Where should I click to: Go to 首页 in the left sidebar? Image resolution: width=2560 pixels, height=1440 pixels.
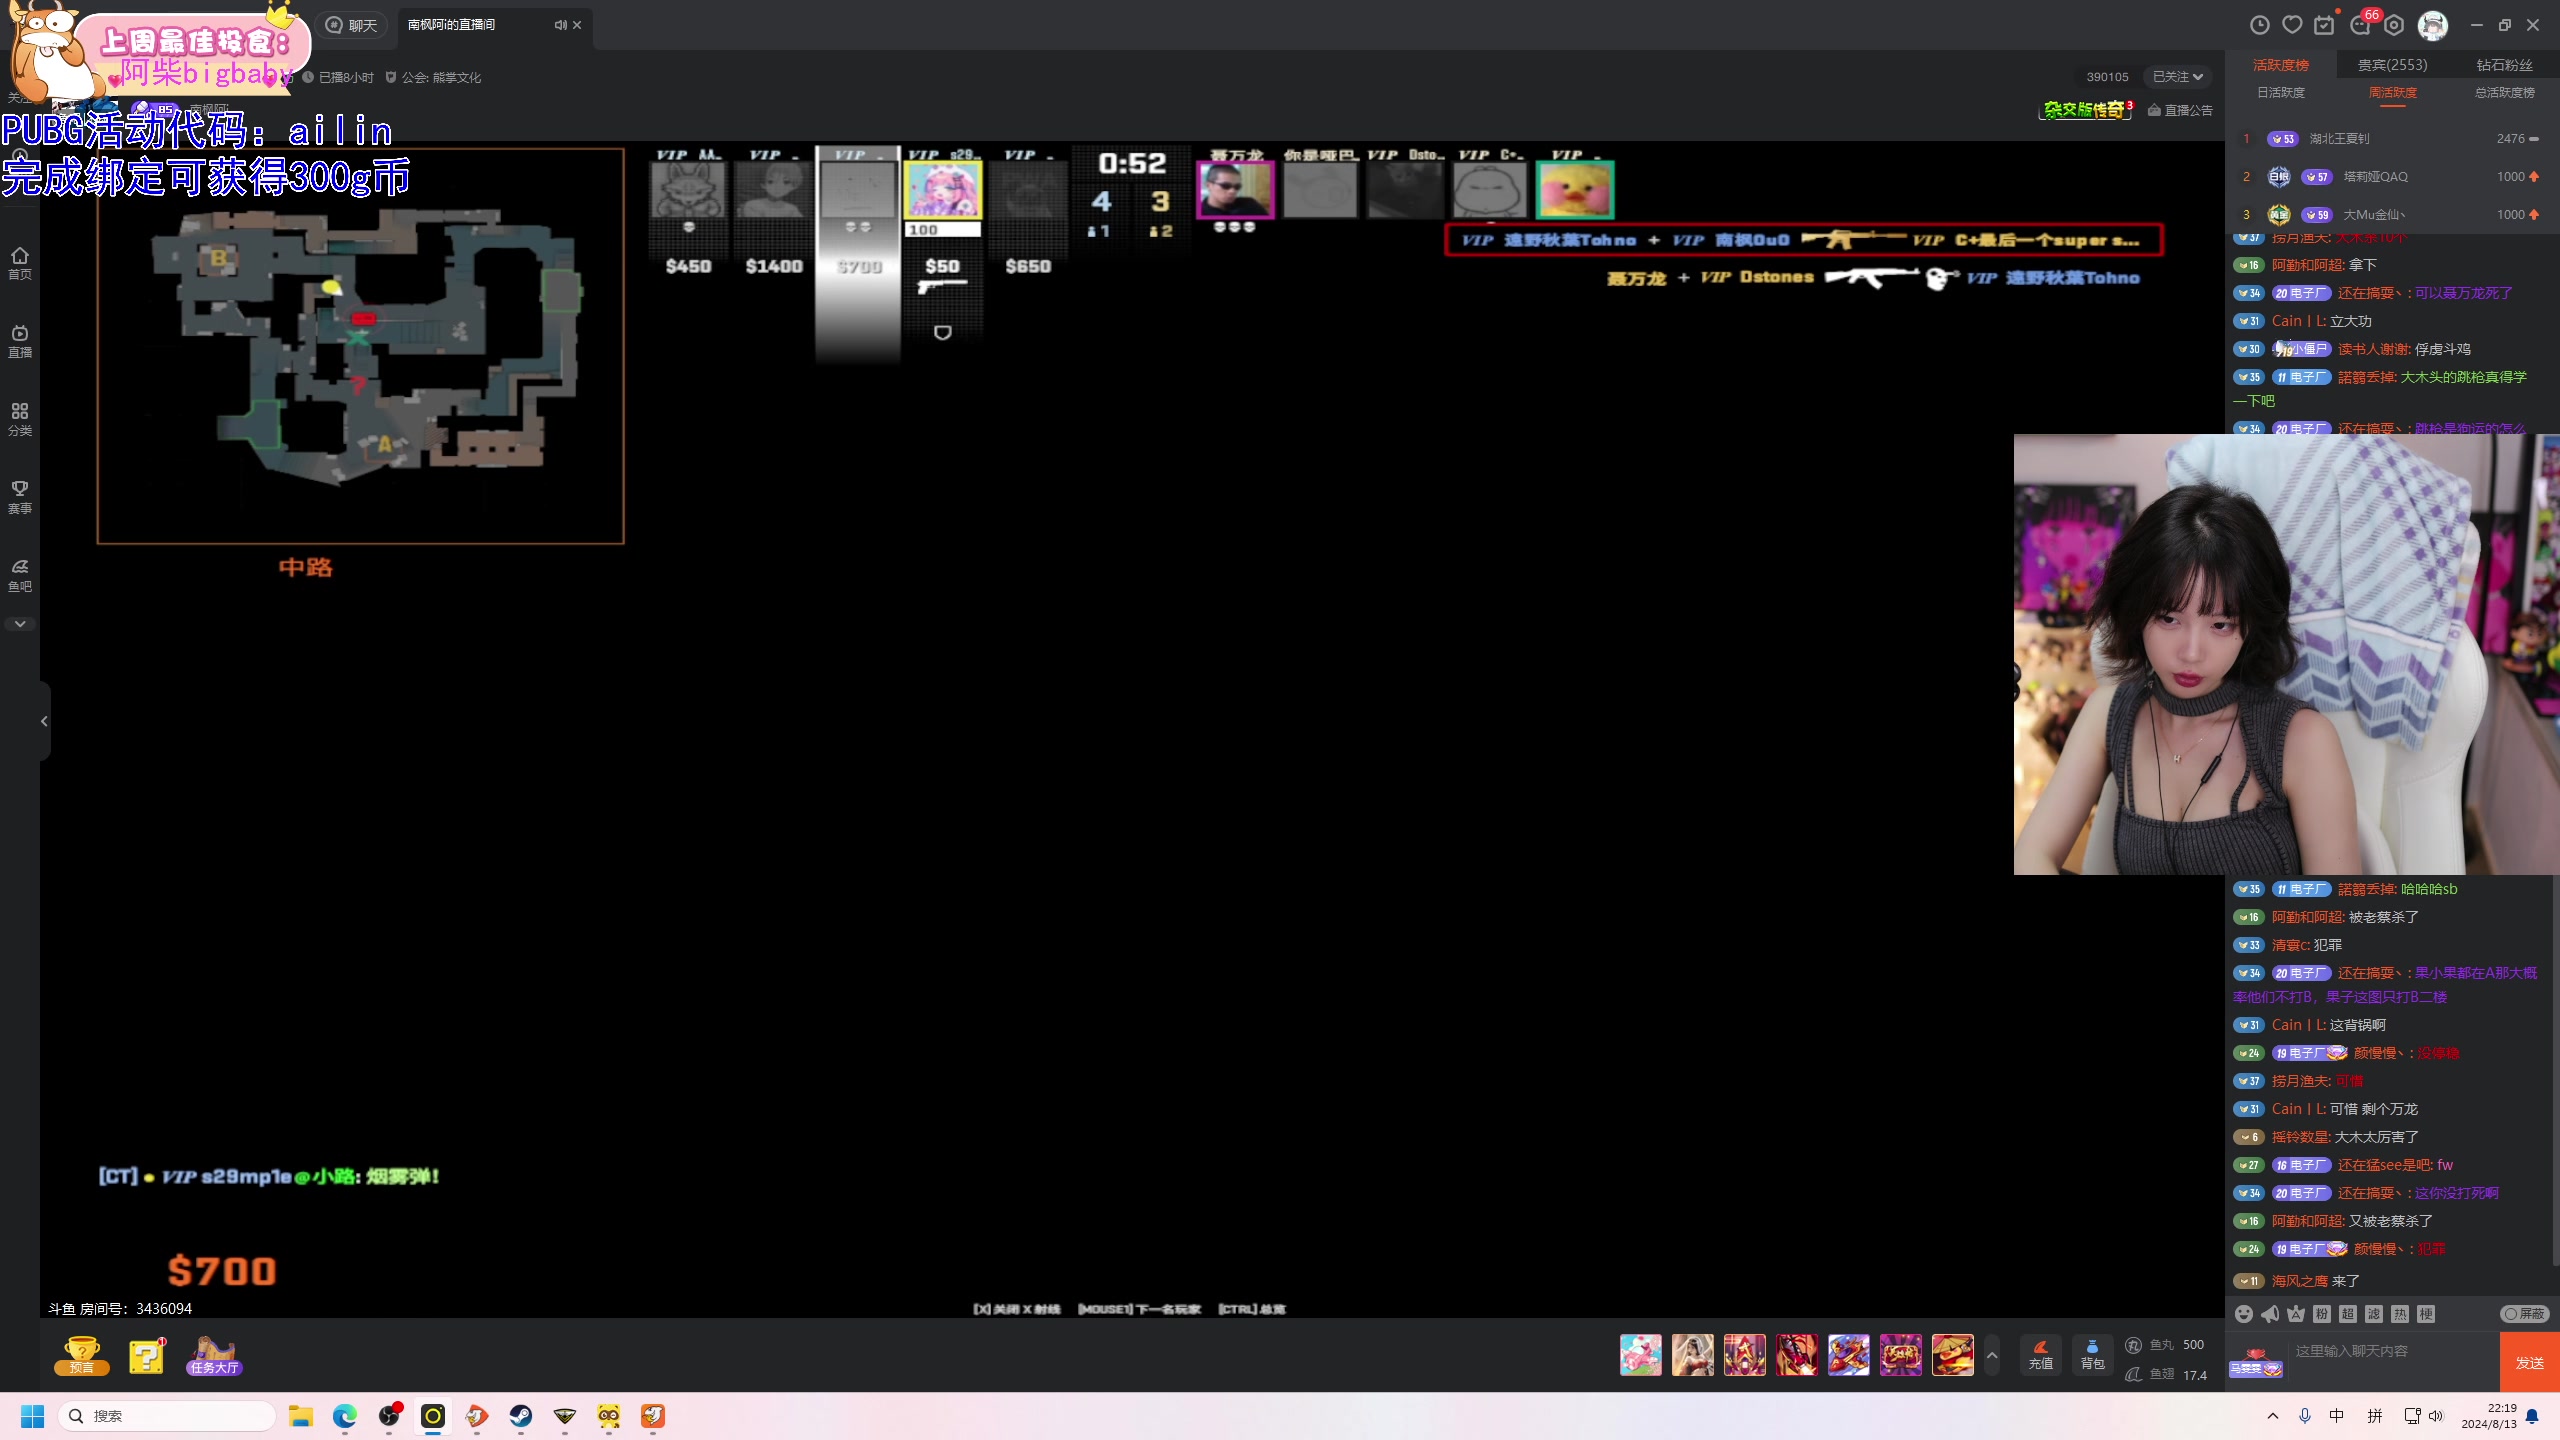tap(20, 263)
